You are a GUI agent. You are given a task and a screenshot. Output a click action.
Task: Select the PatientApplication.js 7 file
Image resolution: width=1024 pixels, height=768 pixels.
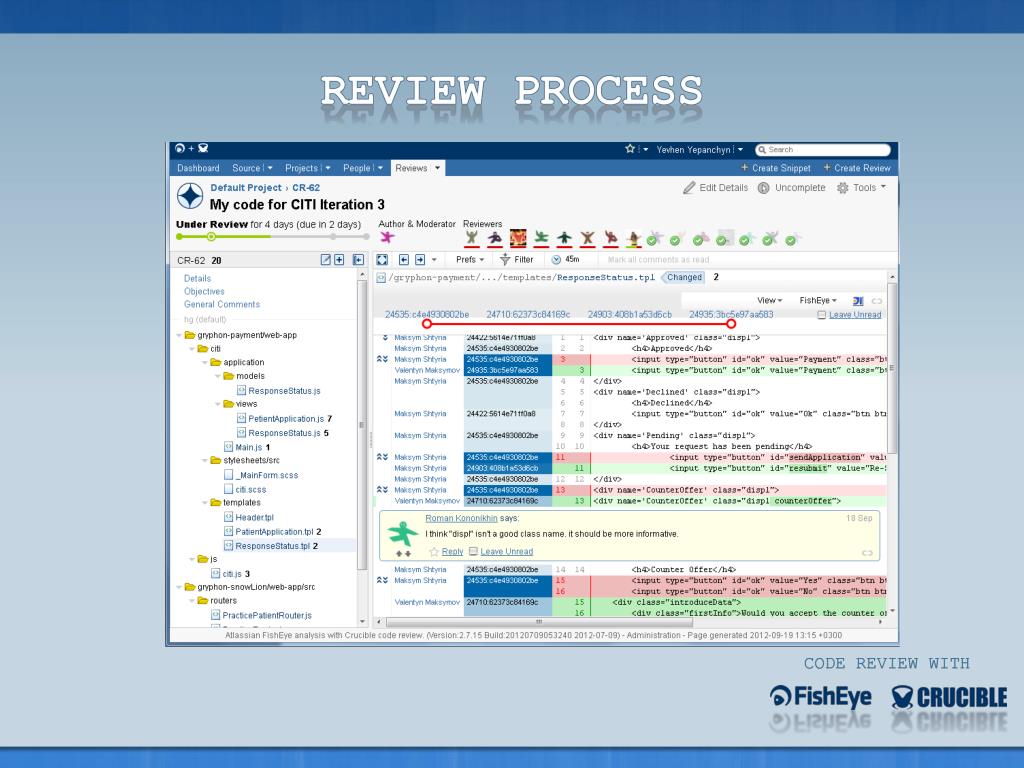click(x=290, y=419)
